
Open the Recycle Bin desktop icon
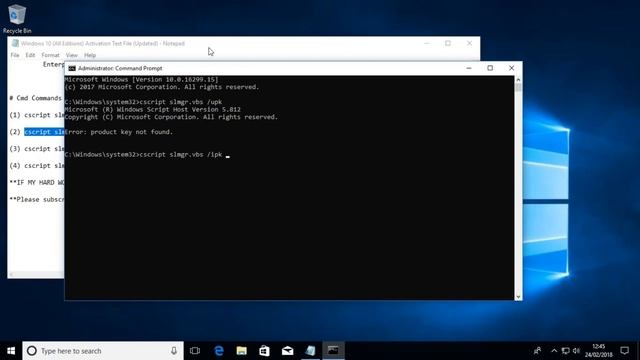[x=17, y=19]
